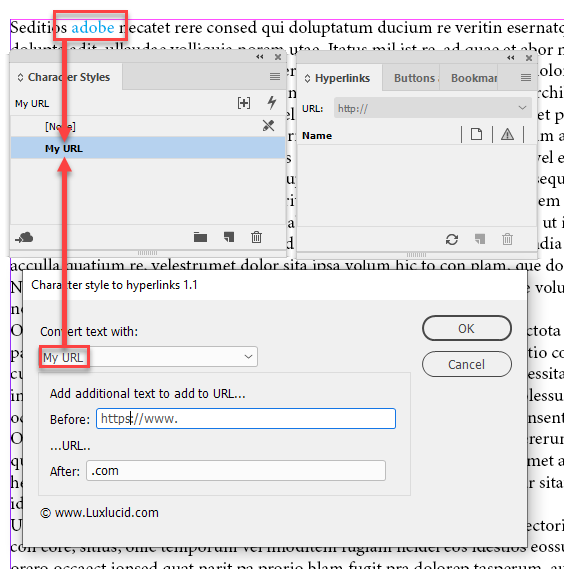This screenshot has height=569, width=564.
Task: Click the clear overrides icon beside [None]
Action: [x=268, y=126]
